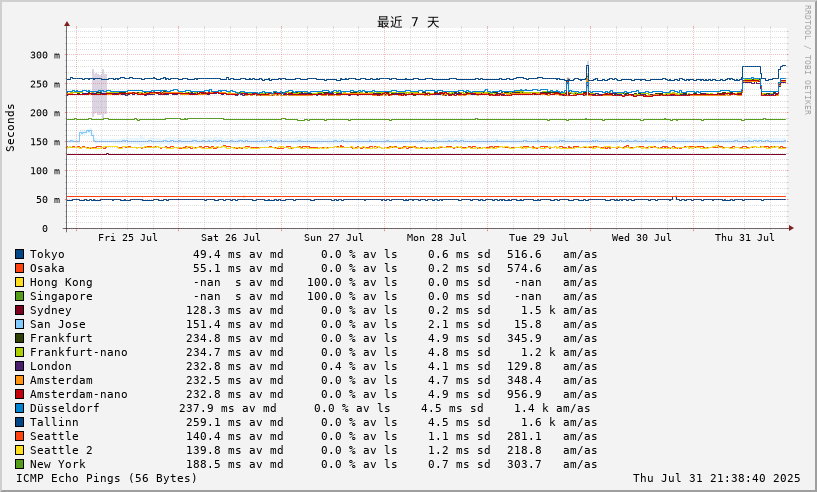Image resolution: width=817 pixels, height=492 pixels.
Task: Click the Mon 28 Jul axis label
Action: point(437,238)
